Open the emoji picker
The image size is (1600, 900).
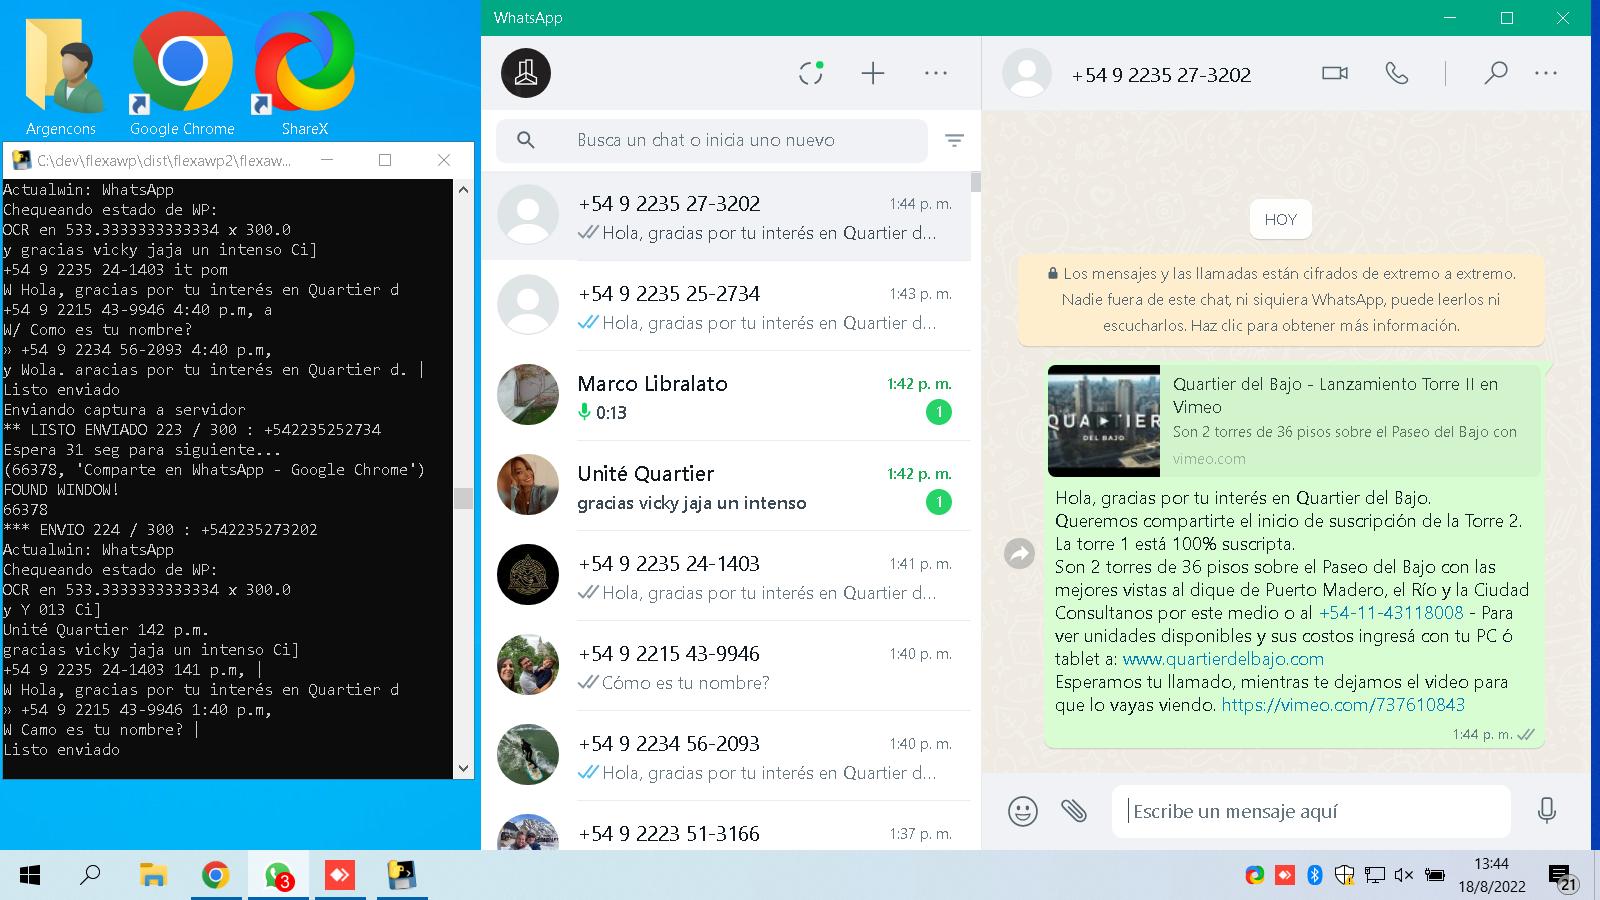coord(1023,811)
